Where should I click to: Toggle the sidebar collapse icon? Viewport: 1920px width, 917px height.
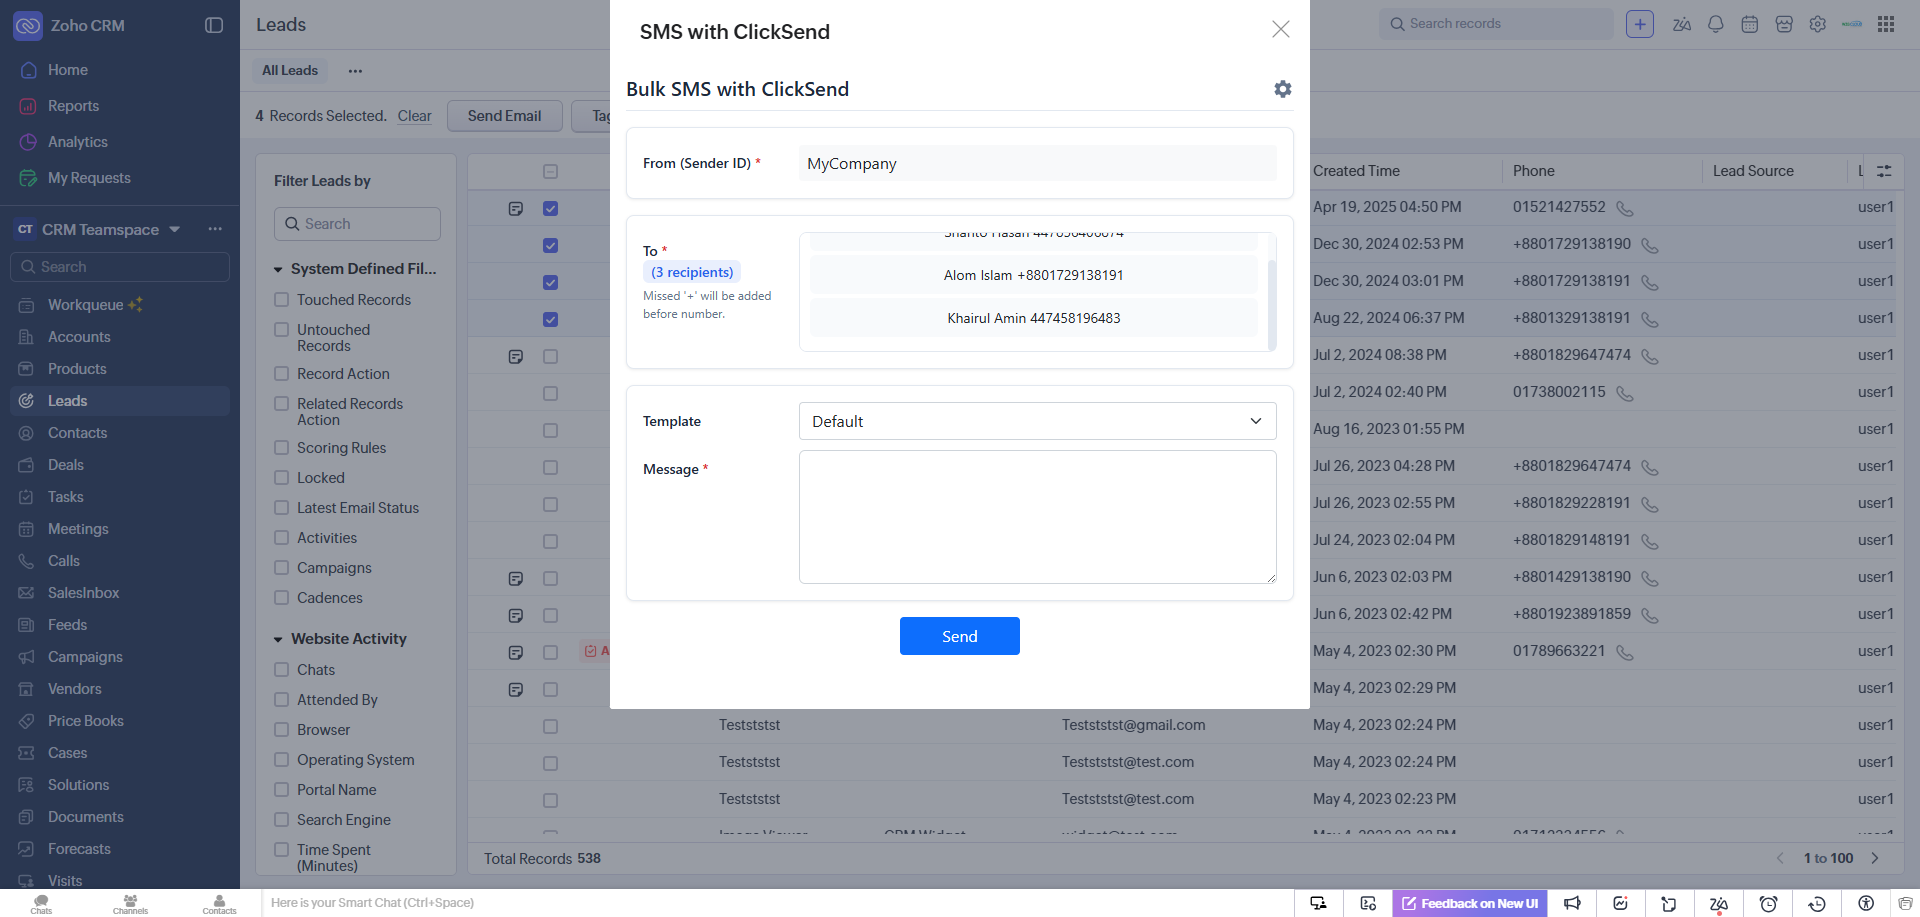point(214,25)
